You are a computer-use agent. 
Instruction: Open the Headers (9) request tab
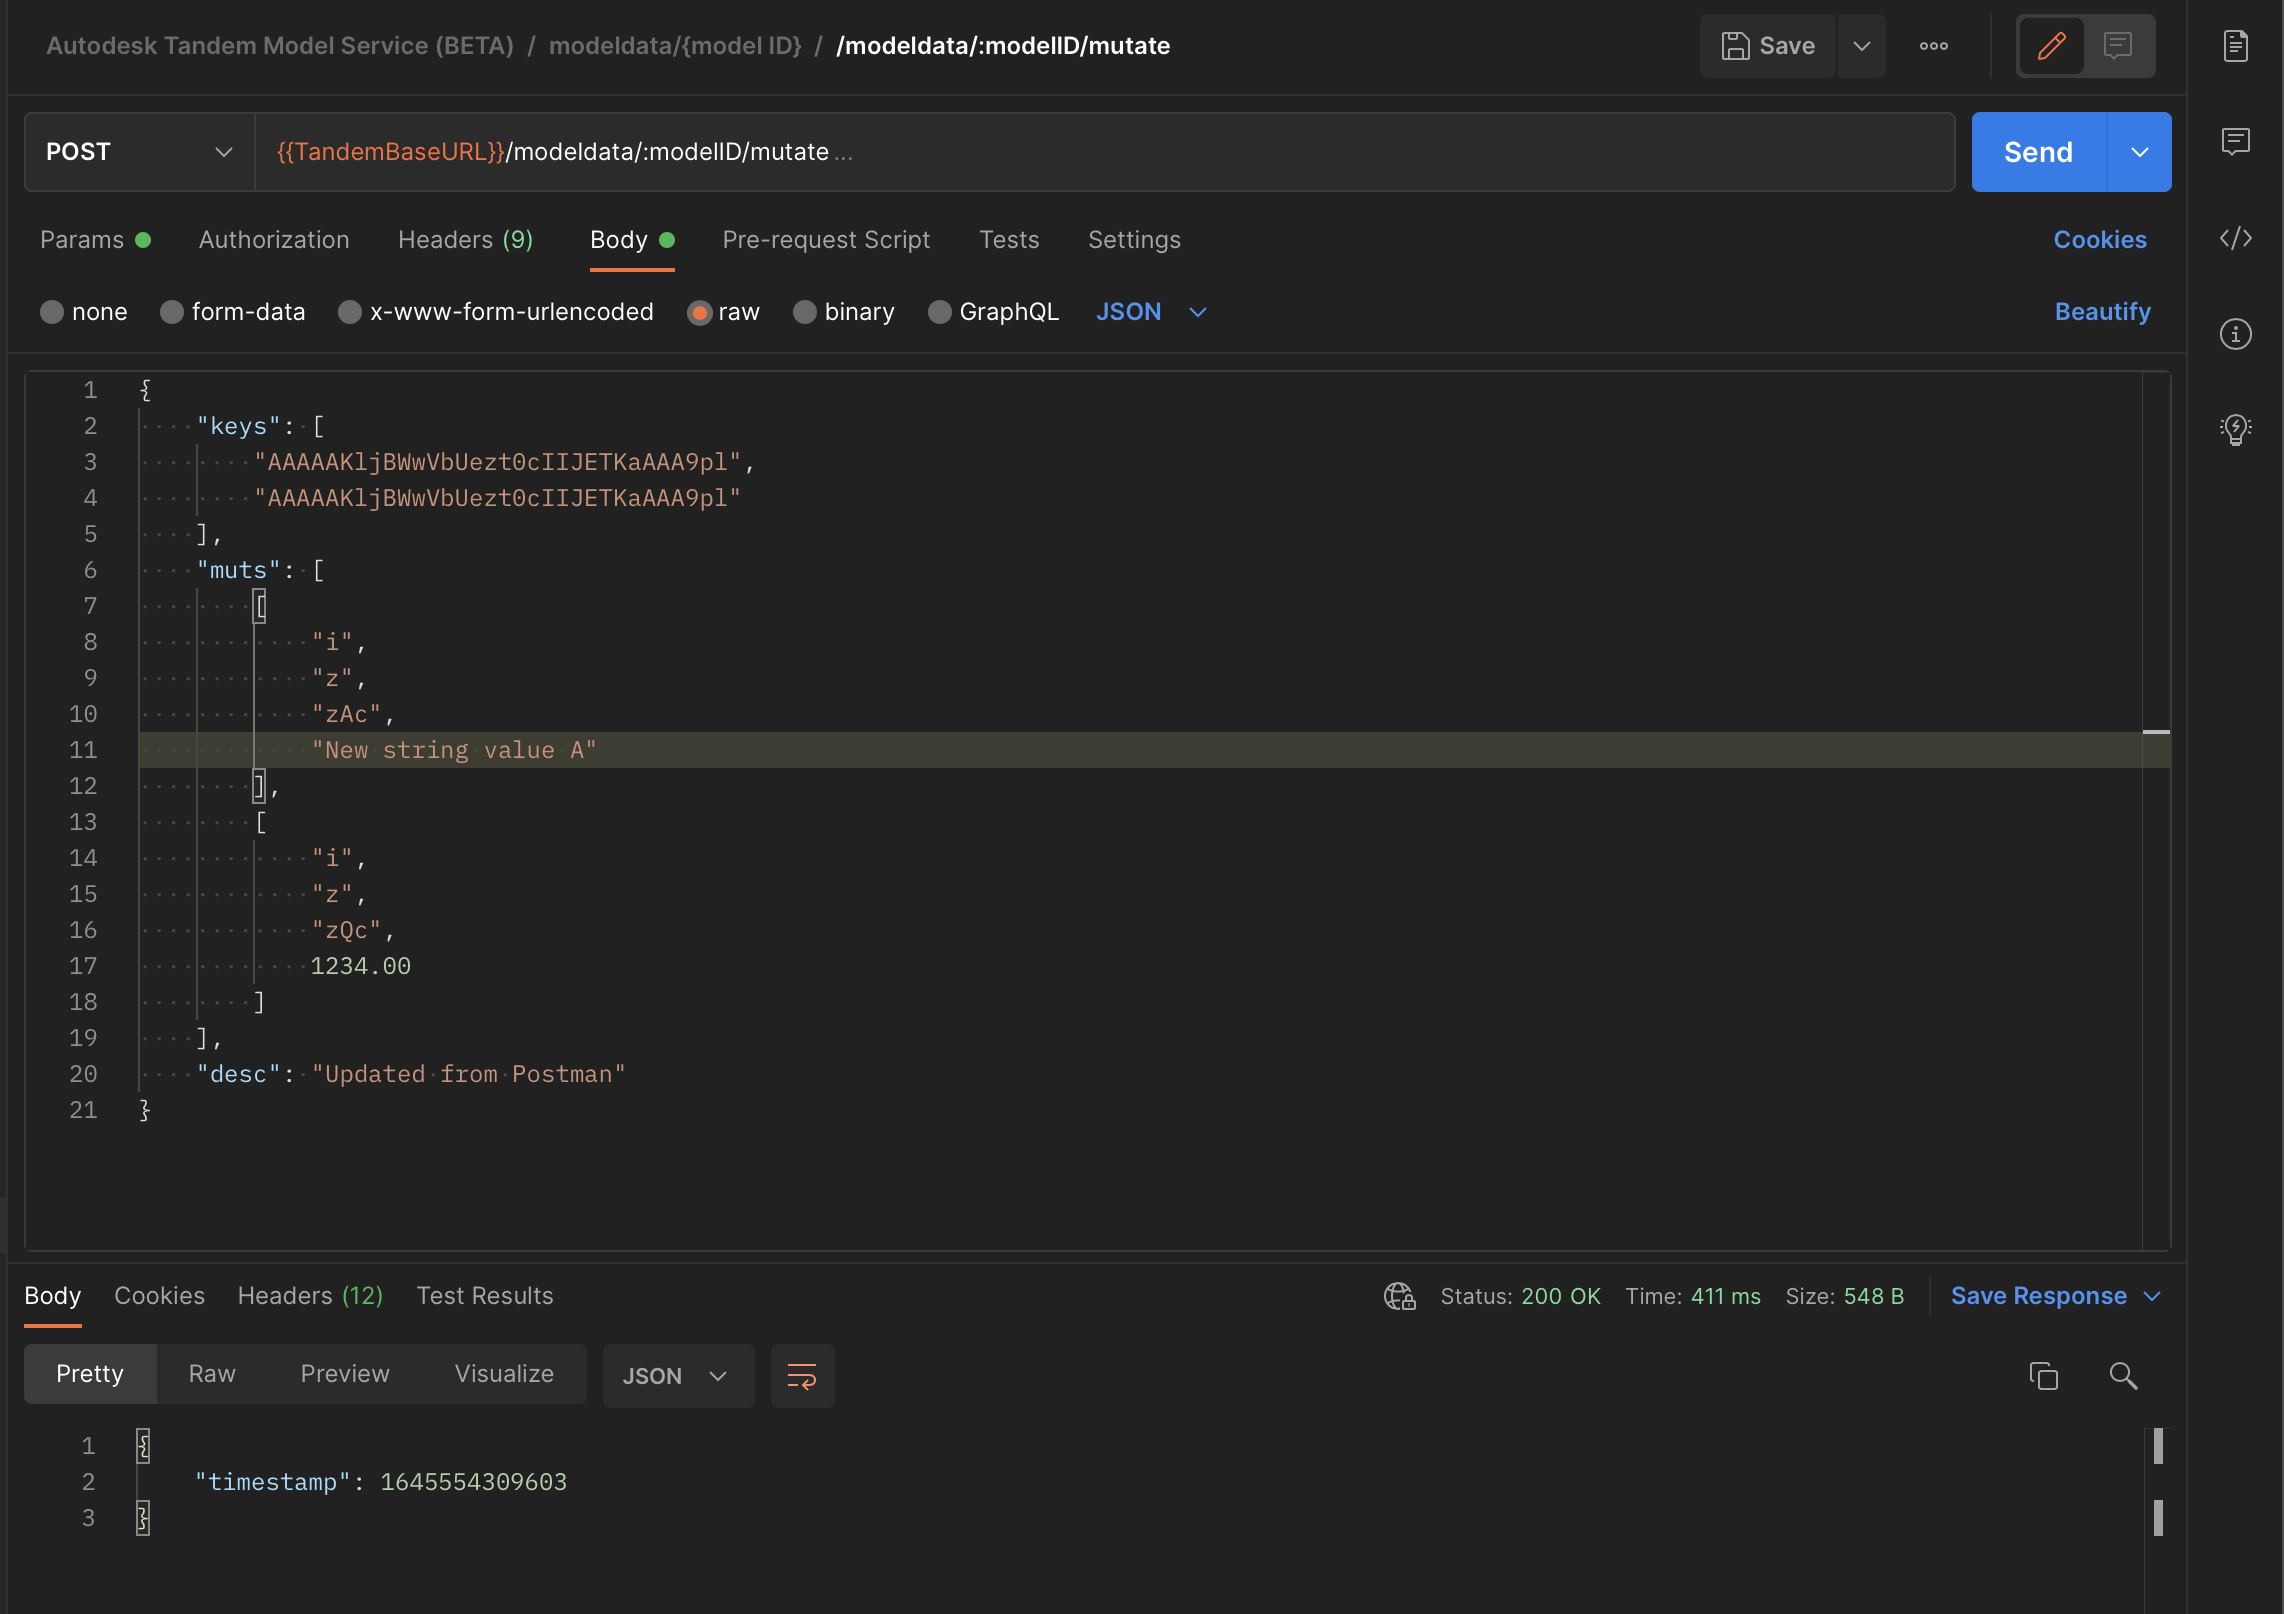[x=465, y=240]
